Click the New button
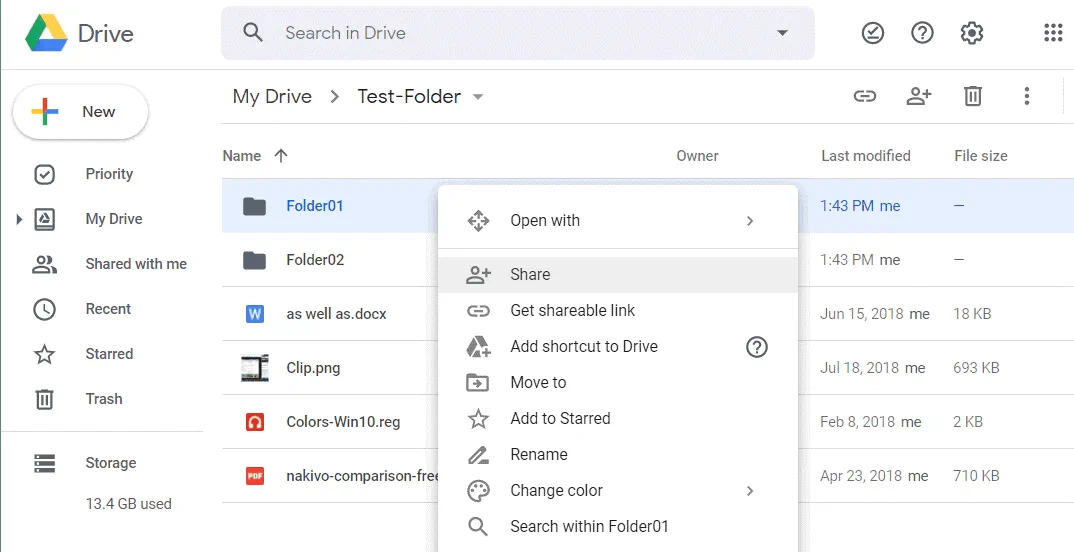Viewport: 1074px width, 552px height. [81, 112]
